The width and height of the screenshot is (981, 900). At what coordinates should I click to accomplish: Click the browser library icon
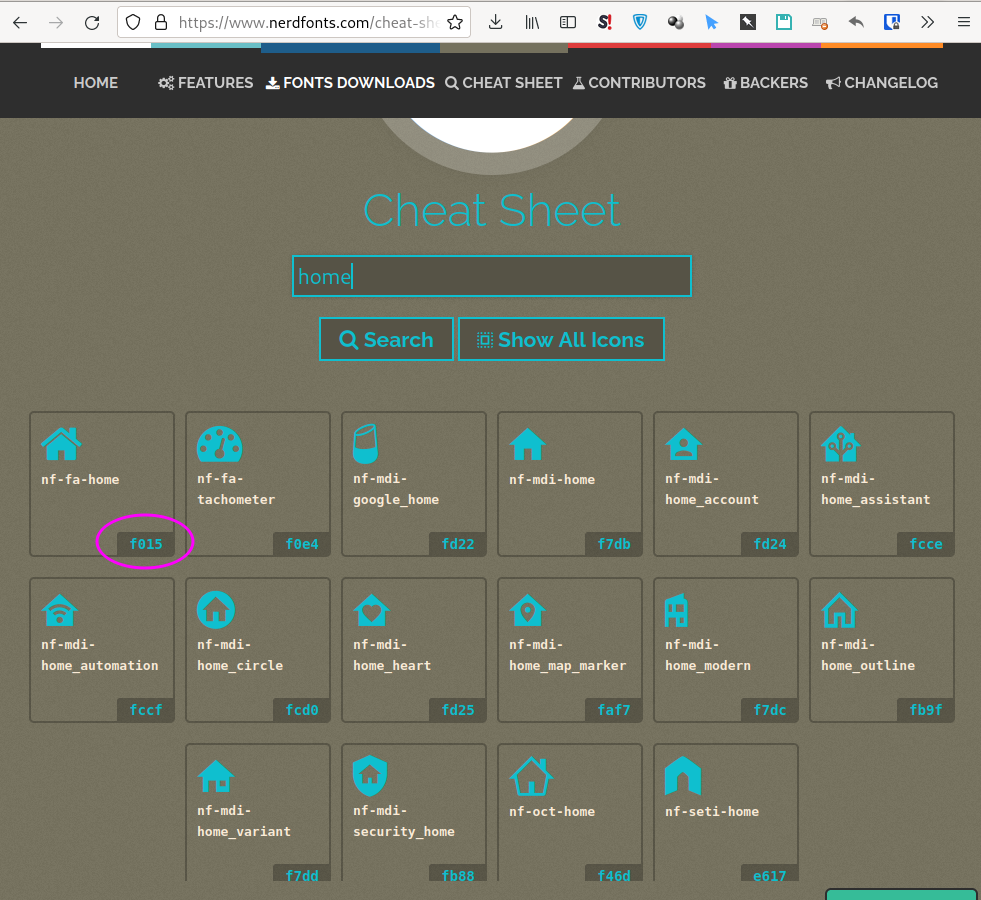(x=532, y=21)
